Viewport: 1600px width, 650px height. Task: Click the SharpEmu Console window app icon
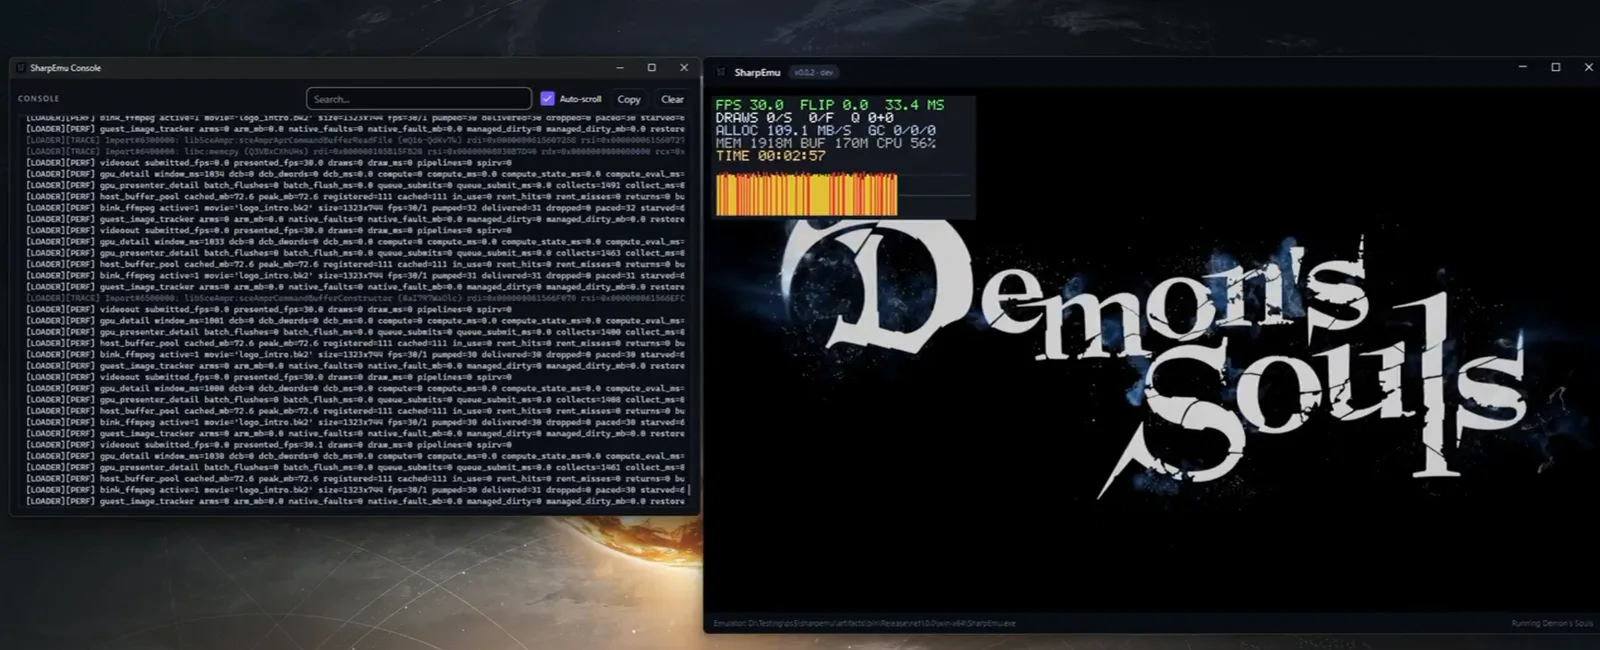click(x=20, y=68)
